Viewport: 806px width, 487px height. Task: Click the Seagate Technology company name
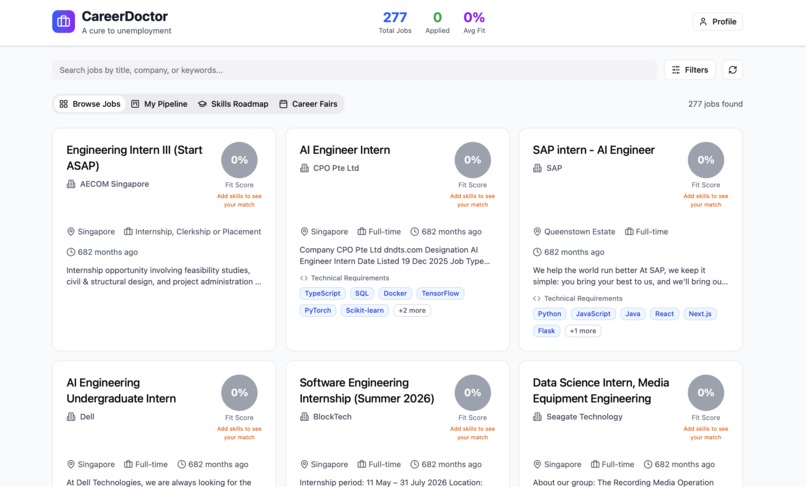584,417
